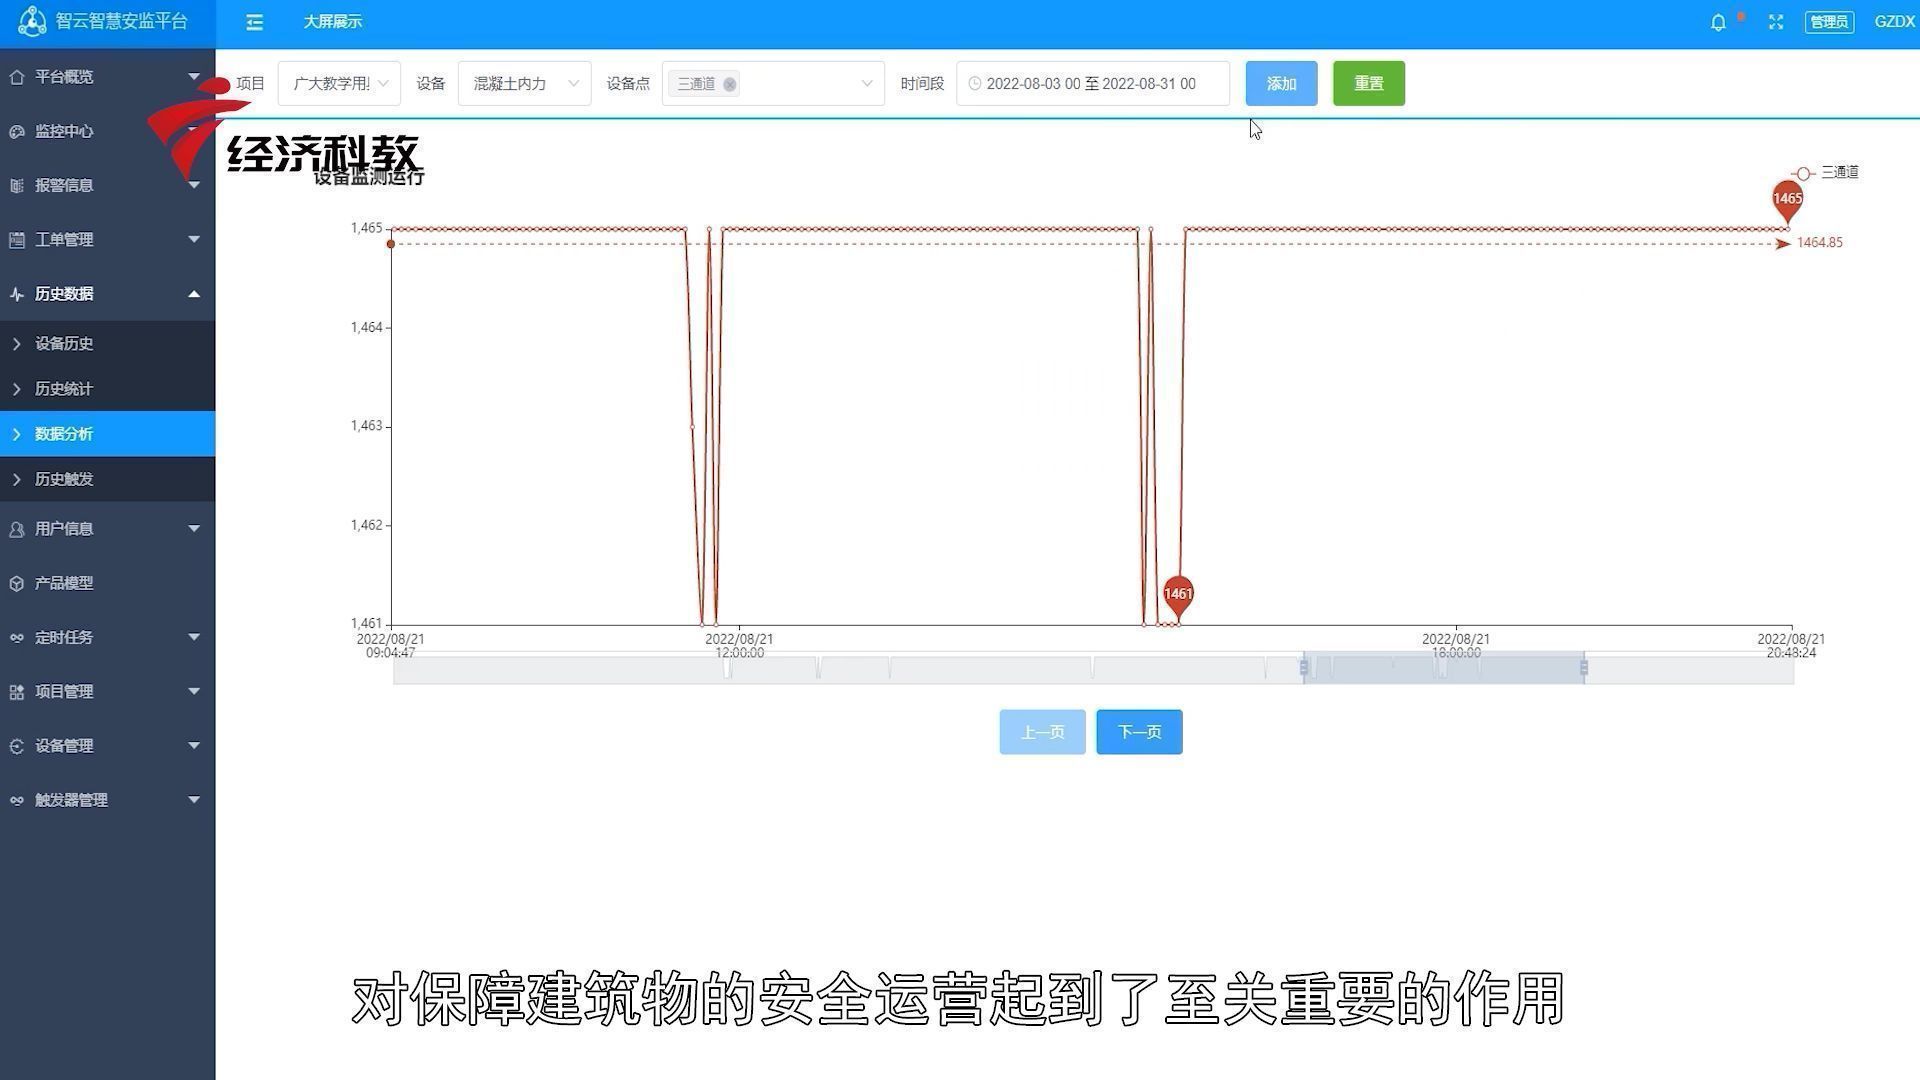
Task: Open 数据分析 in the sidebar menu
Action: coord(63,433)
